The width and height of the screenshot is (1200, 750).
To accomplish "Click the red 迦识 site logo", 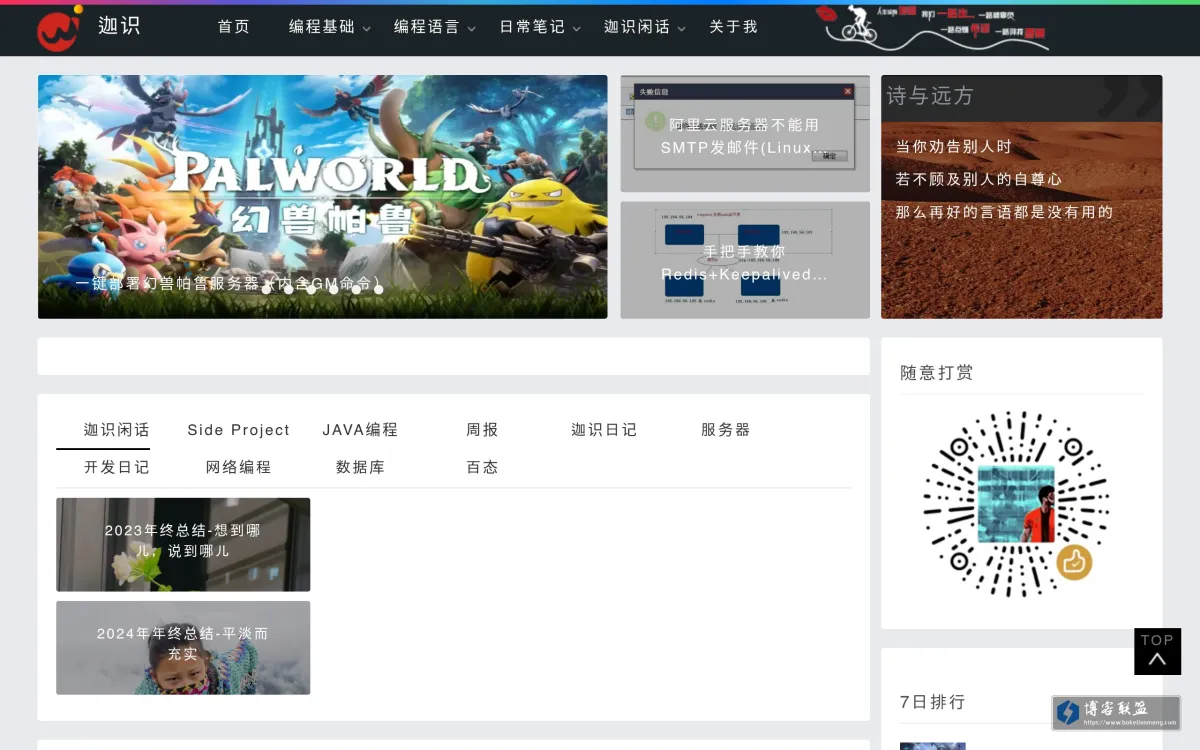I will [x=60, y=28].
